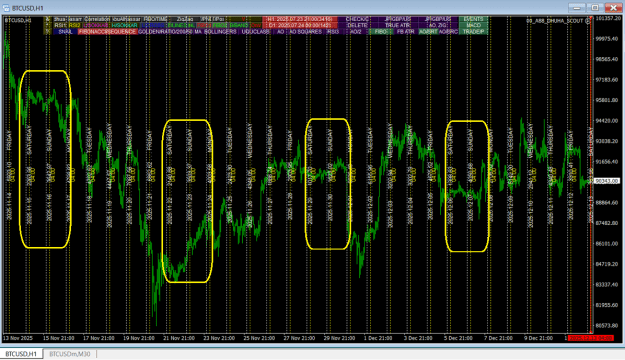Click the green EVENTS button
Viewport: 625px width, 360px height.
(x=473, y=19)
